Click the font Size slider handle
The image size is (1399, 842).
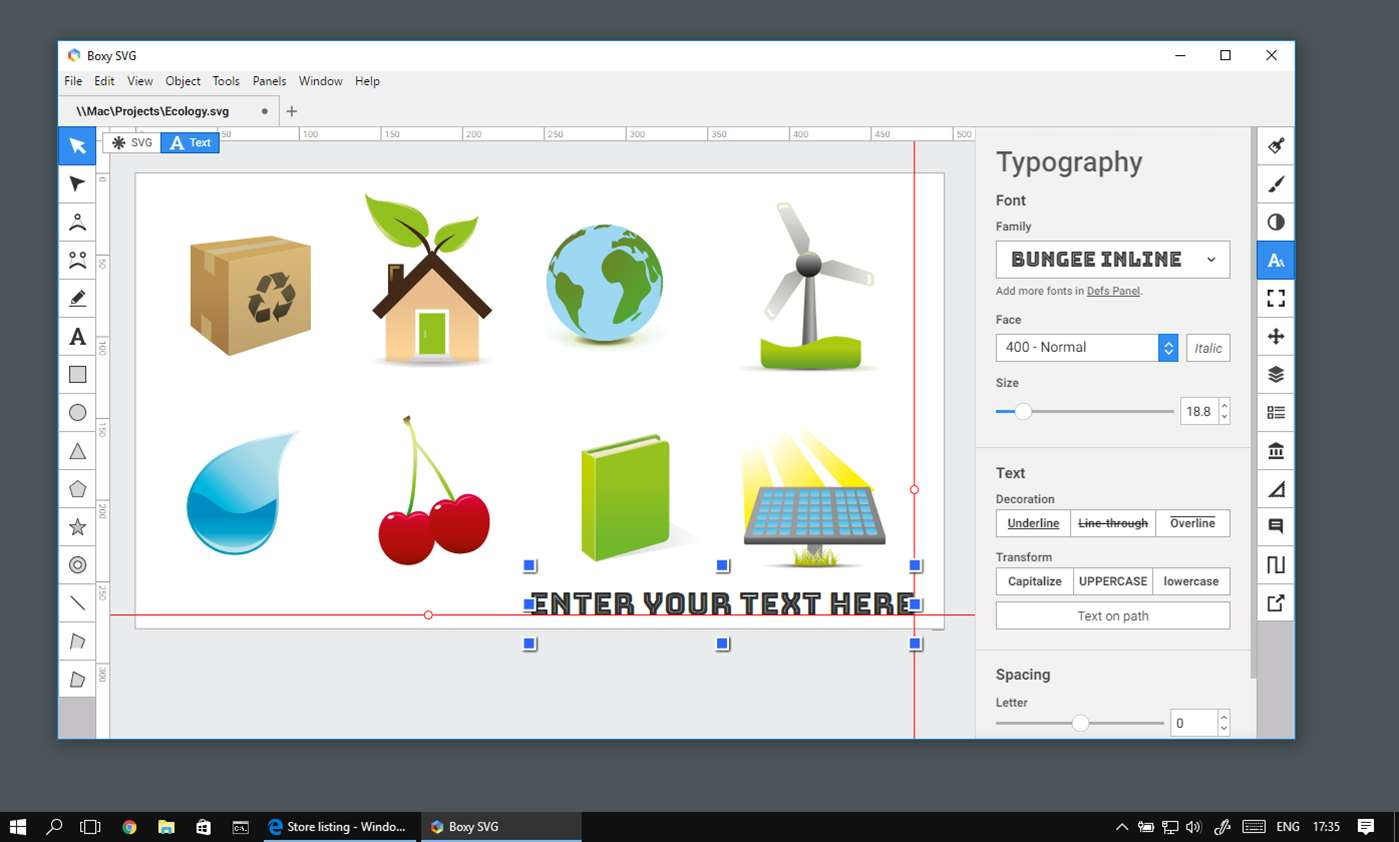1023,411
